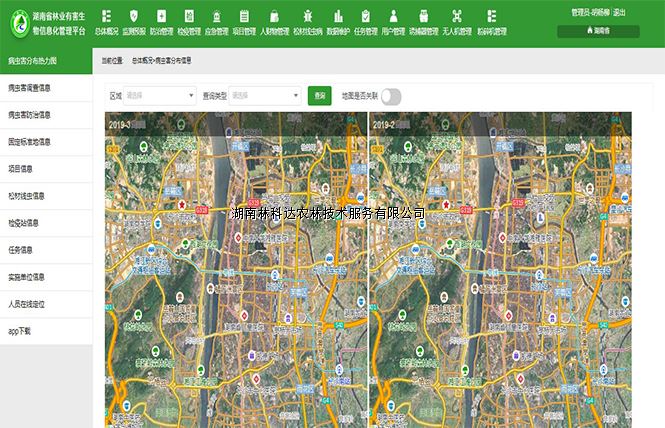The height and width of the screenshot is (428, 665).
Task: Open the 任务管理 task icon
Action: click(366, 15)
